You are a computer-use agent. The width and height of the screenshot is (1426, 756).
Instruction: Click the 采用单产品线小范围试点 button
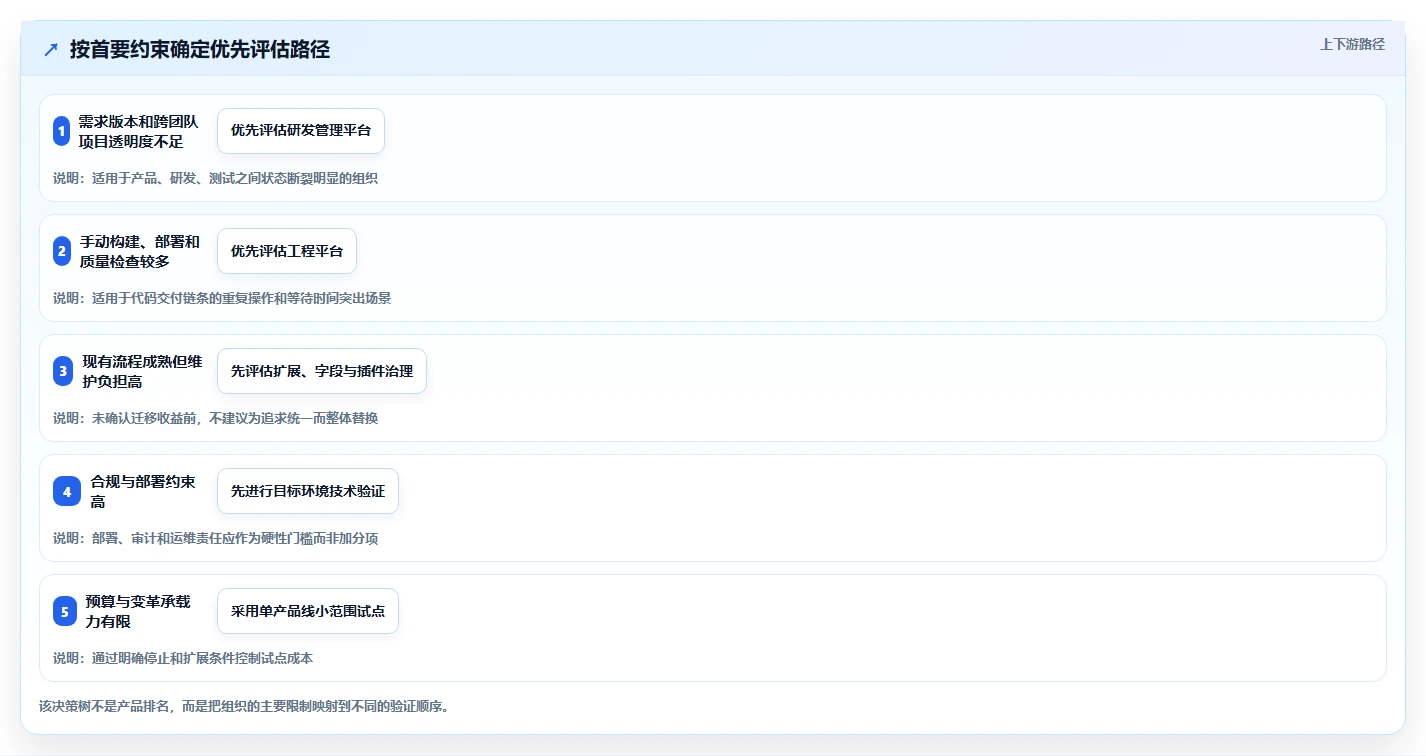click(308, 611)
